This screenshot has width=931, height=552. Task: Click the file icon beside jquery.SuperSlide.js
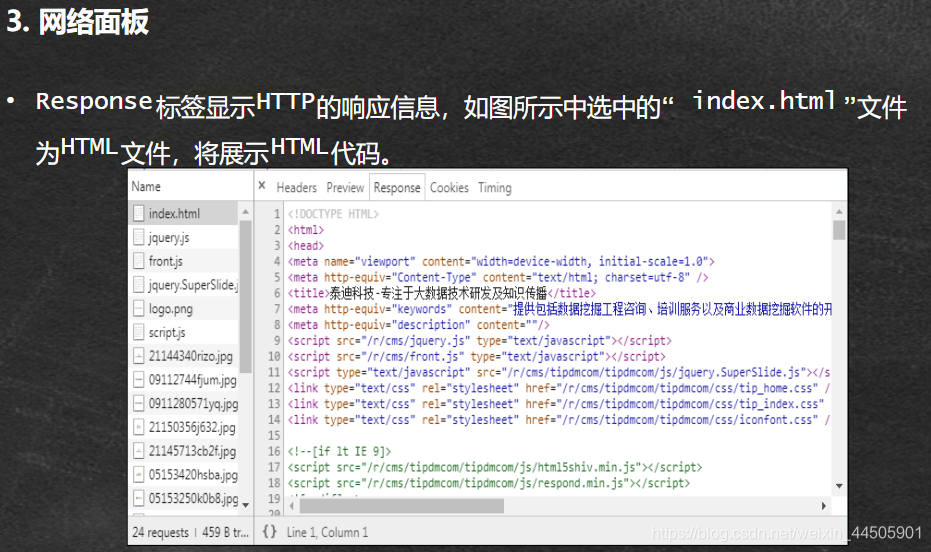click(x=138, y=284)
